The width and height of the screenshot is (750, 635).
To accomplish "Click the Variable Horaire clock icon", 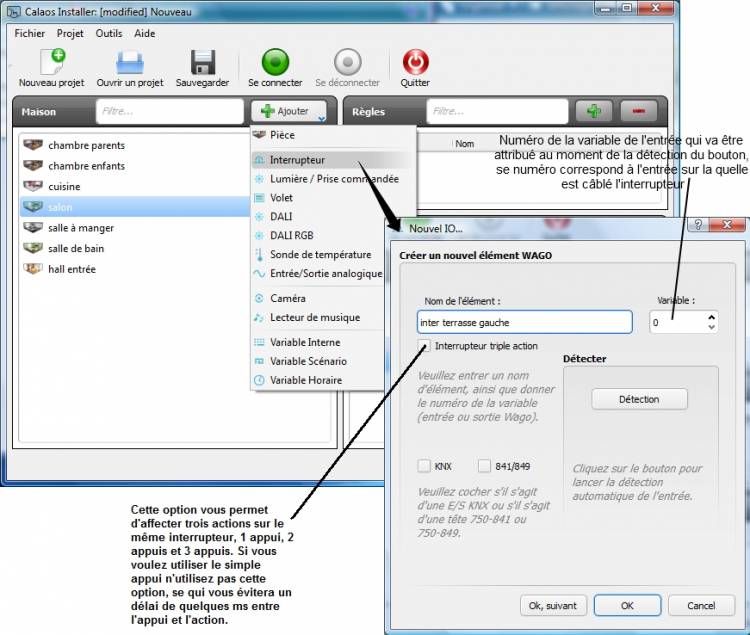I will click(x=259, y=380).
